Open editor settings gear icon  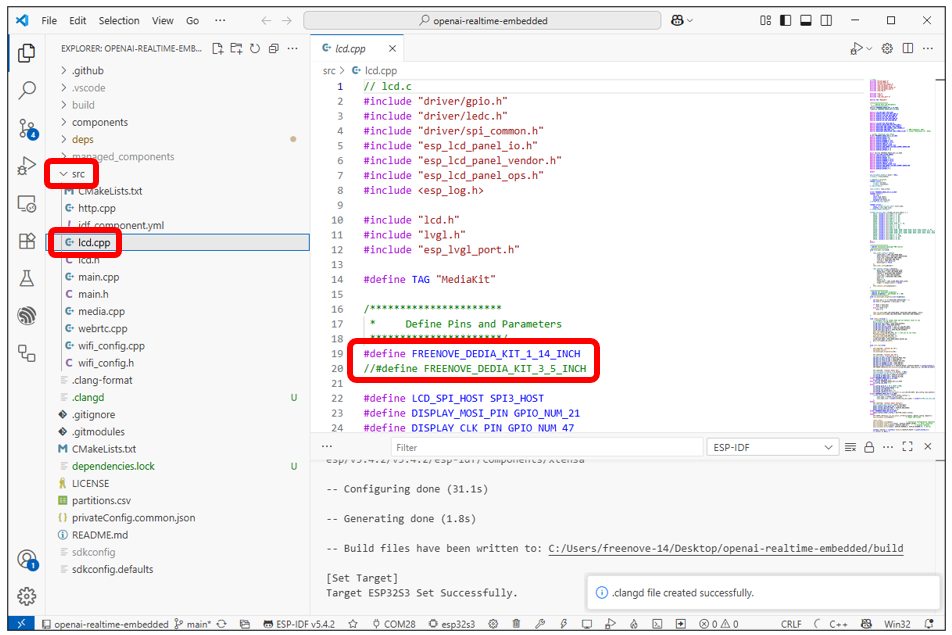coord(887,49)
